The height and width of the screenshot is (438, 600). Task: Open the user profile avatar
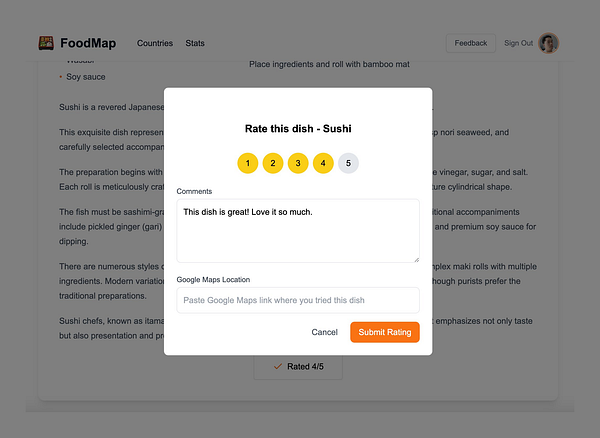coord(548,43)
